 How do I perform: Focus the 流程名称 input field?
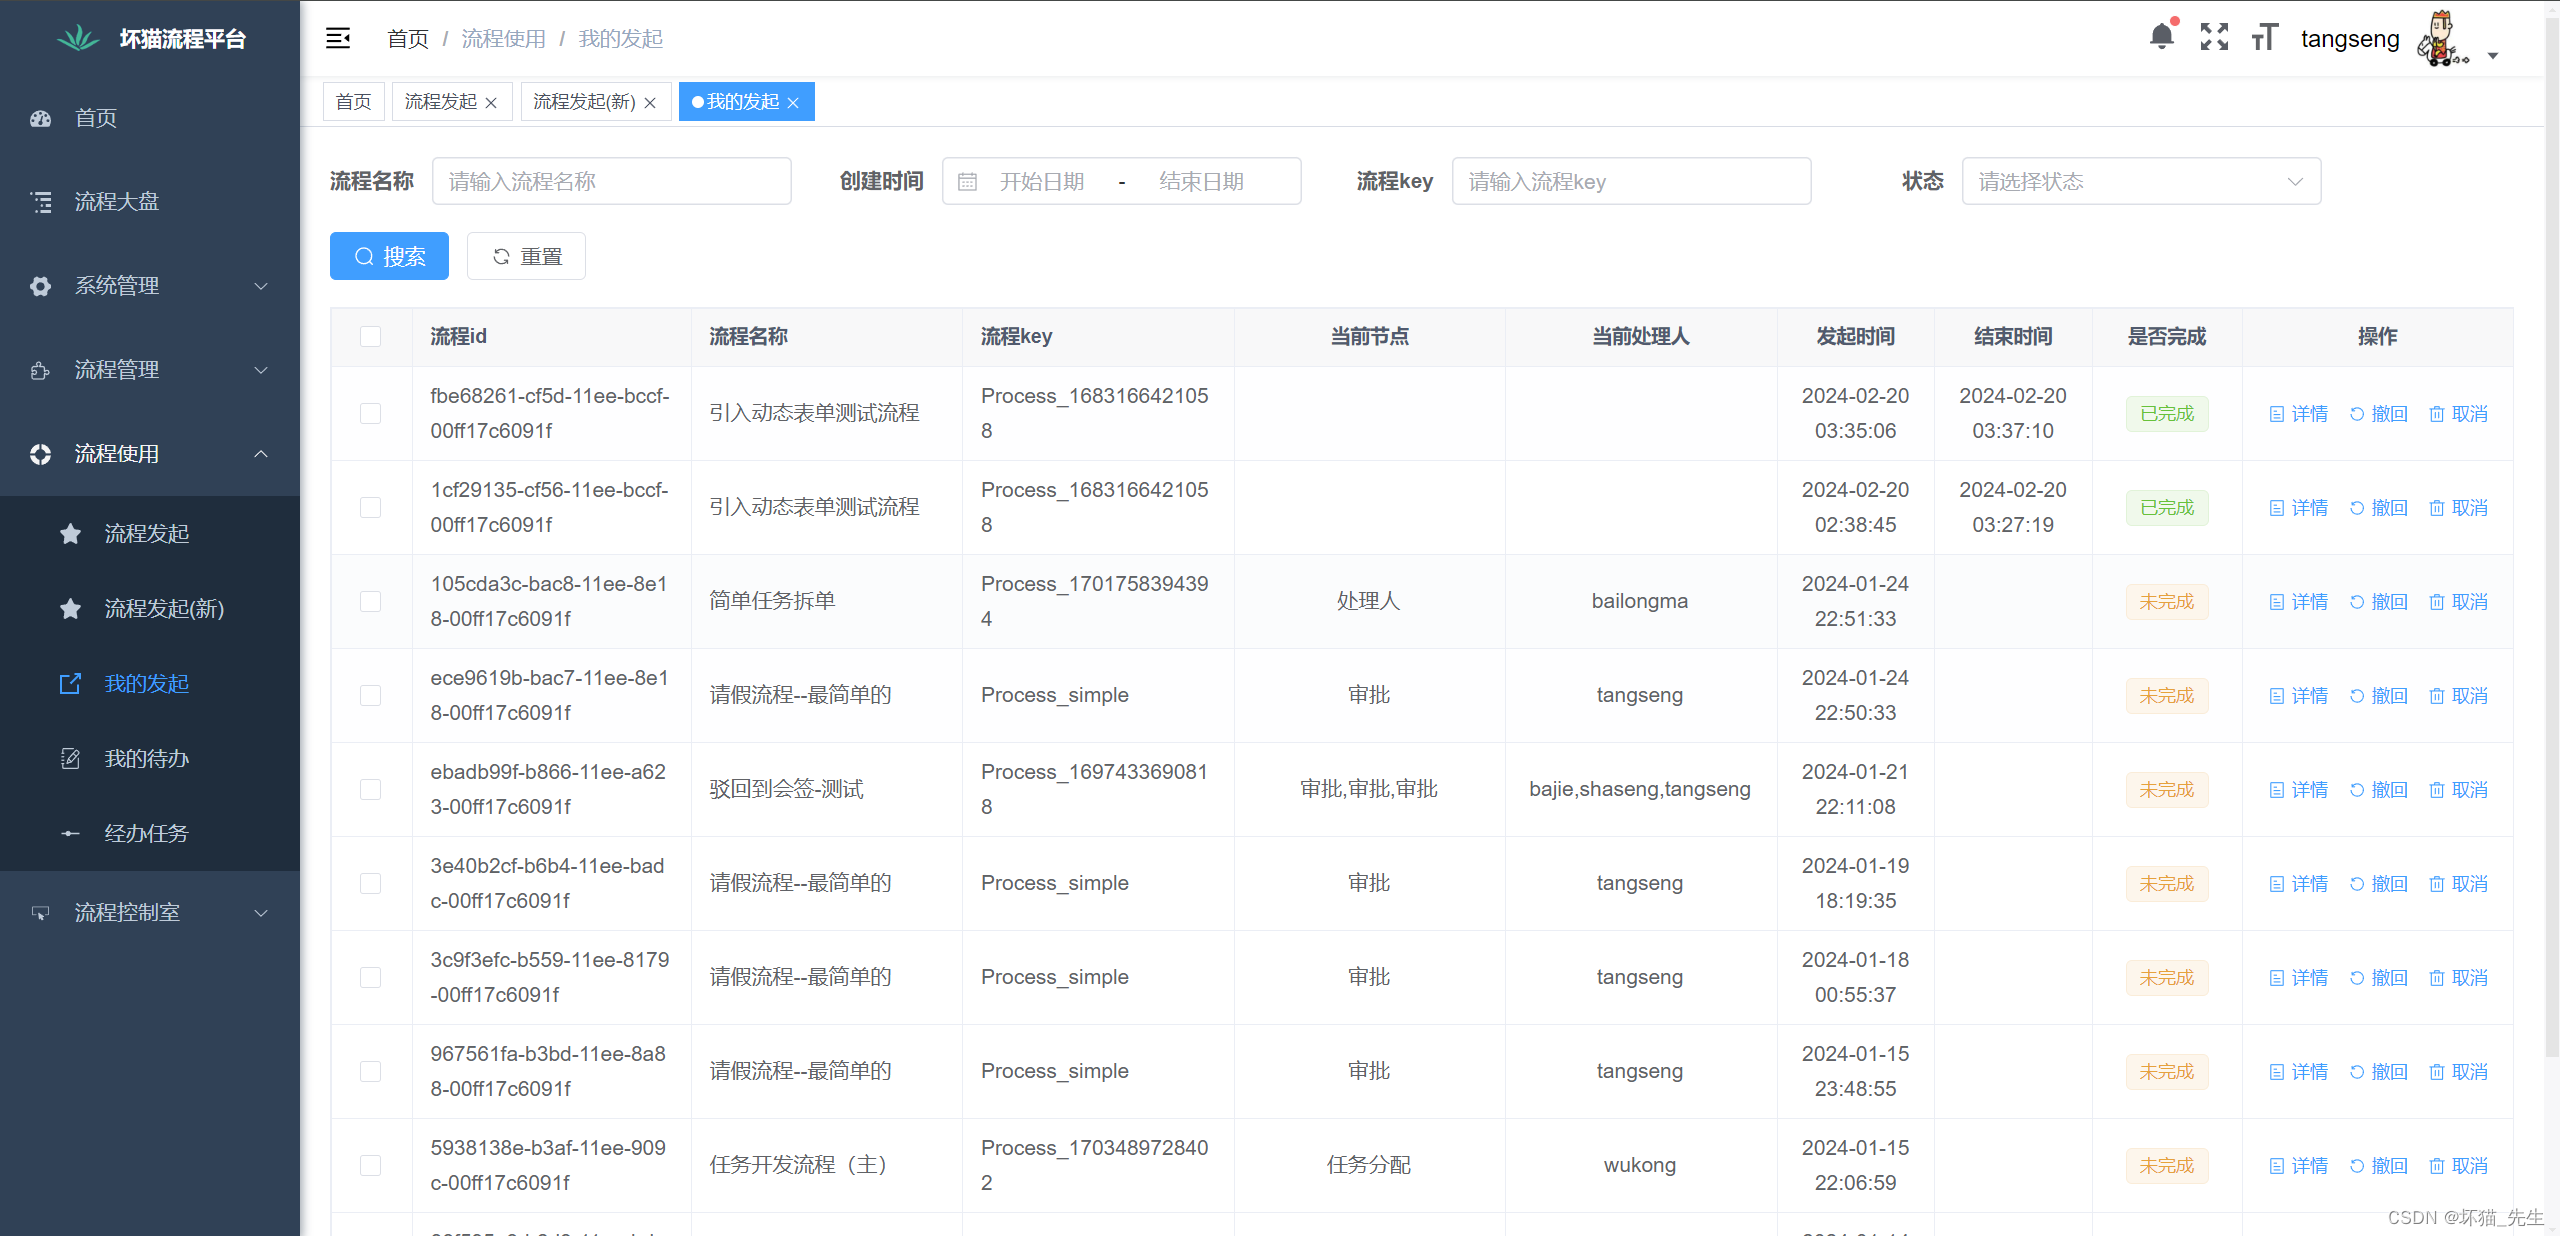point(611,182)
